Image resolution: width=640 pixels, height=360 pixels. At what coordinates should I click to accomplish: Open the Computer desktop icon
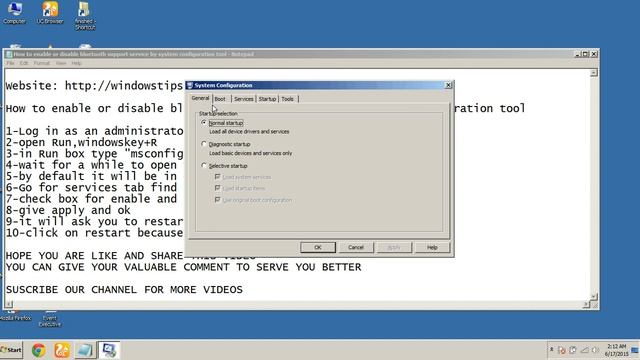(15, 12)
